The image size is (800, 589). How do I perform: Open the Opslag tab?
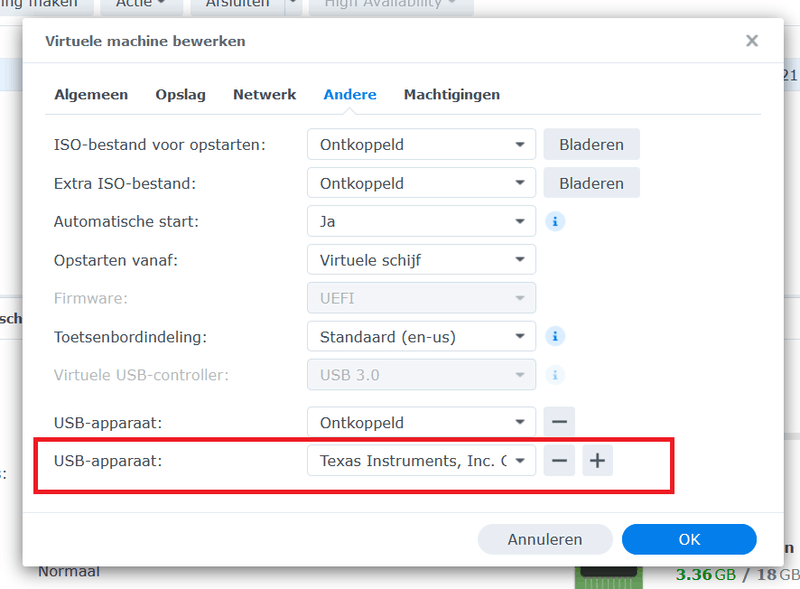tap(181, 94)
